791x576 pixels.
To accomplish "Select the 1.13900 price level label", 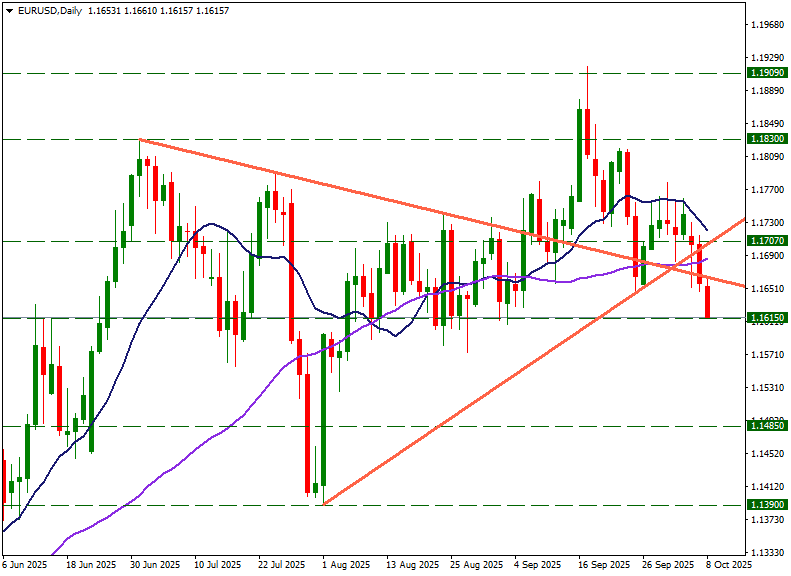I will tap(767, 505).
